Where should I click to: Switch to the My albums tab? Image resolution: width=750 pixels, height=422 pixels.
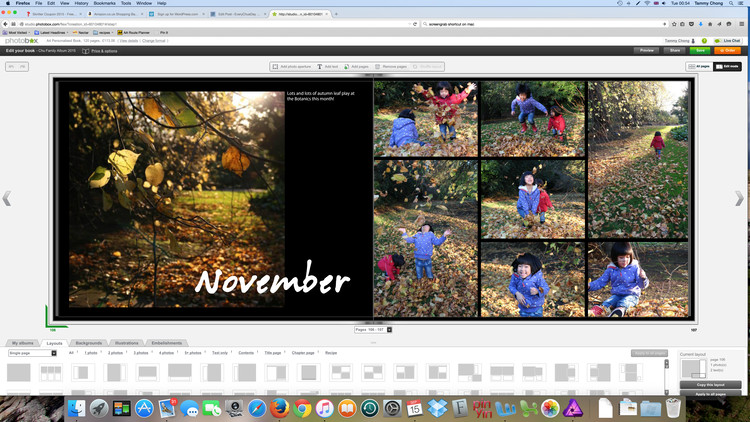(x=22, y=343)
